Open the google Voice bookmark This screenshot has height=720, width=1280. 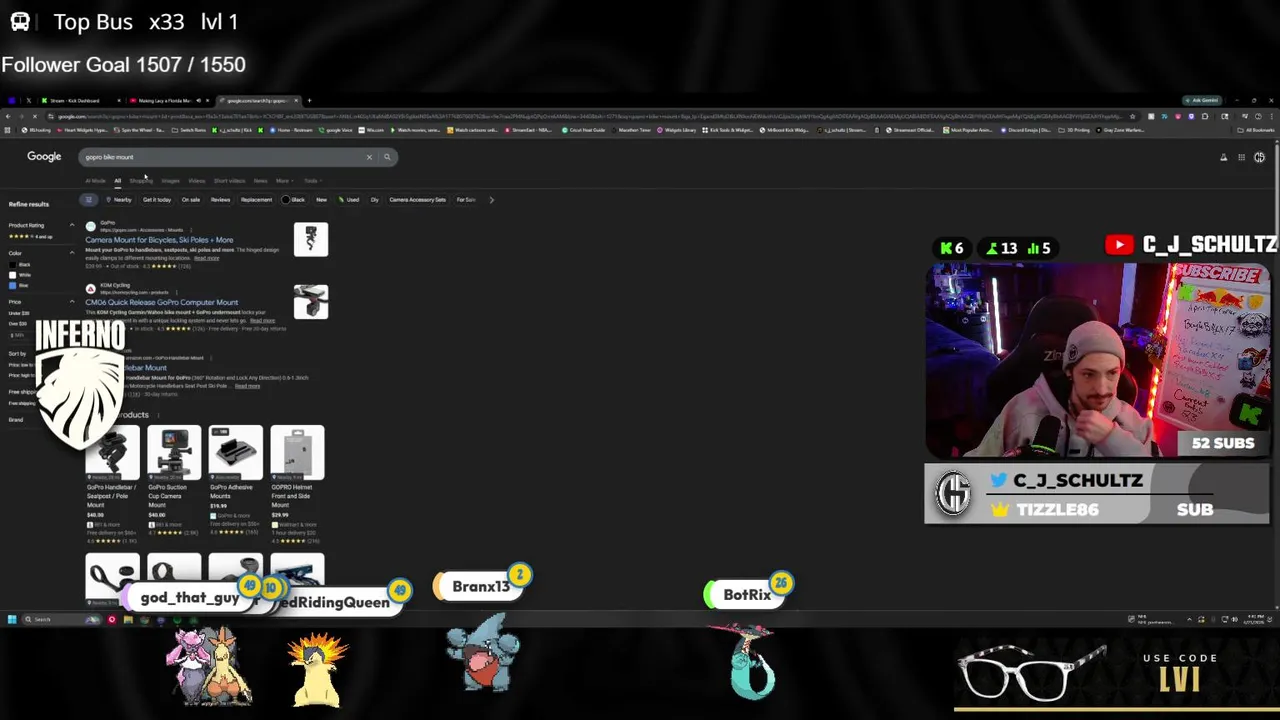(x=335, y=130)
